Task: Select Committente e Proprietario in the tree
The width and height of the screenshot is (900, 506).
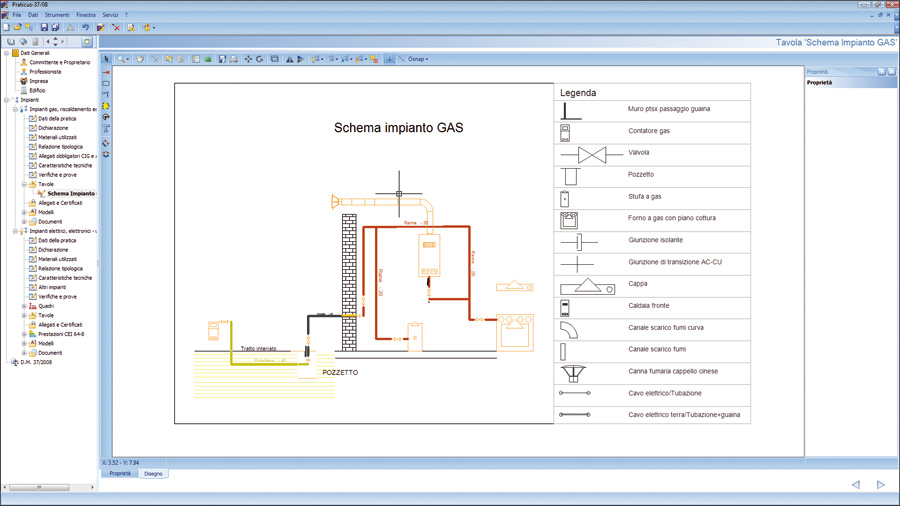Action: [60, 63]
